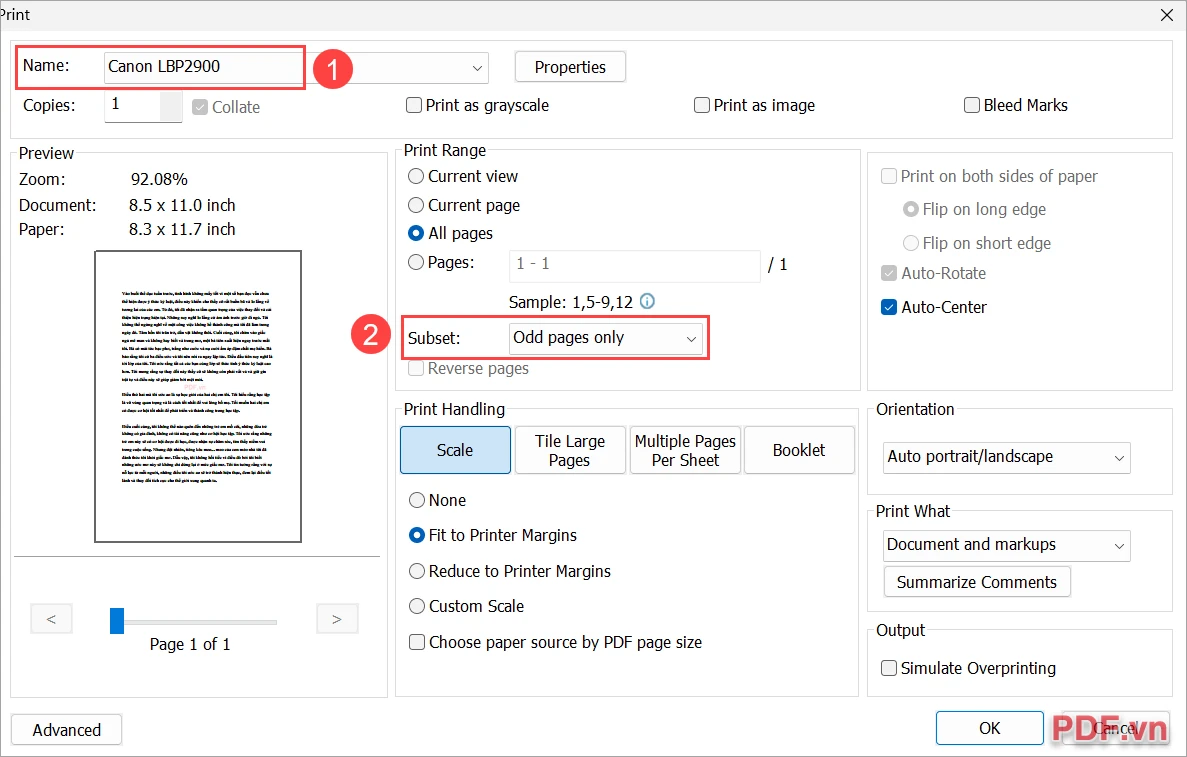This screenshot has width=1187, height=757.
Task: Click the "8.5 x 11.0 inch" document size
Action: pyautogui.click(x=182, y=205)
